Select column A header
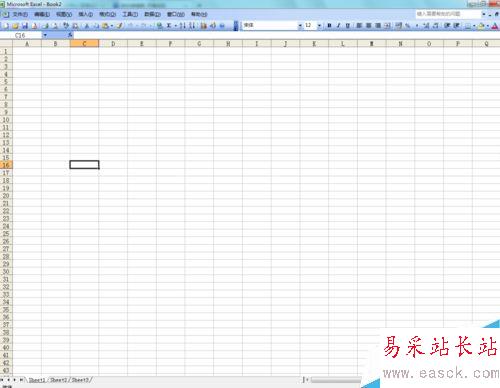Viewport: 500px width, 388px height. [27, 44]
